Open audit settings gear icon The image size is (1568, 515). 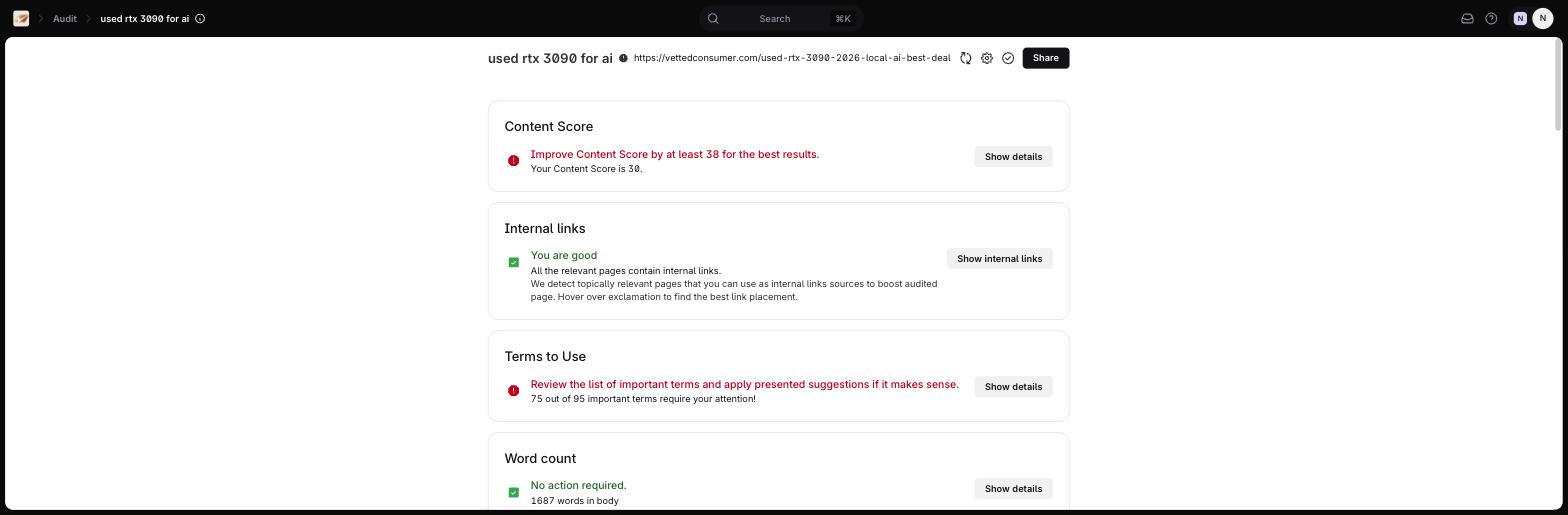tap(987, 58)
